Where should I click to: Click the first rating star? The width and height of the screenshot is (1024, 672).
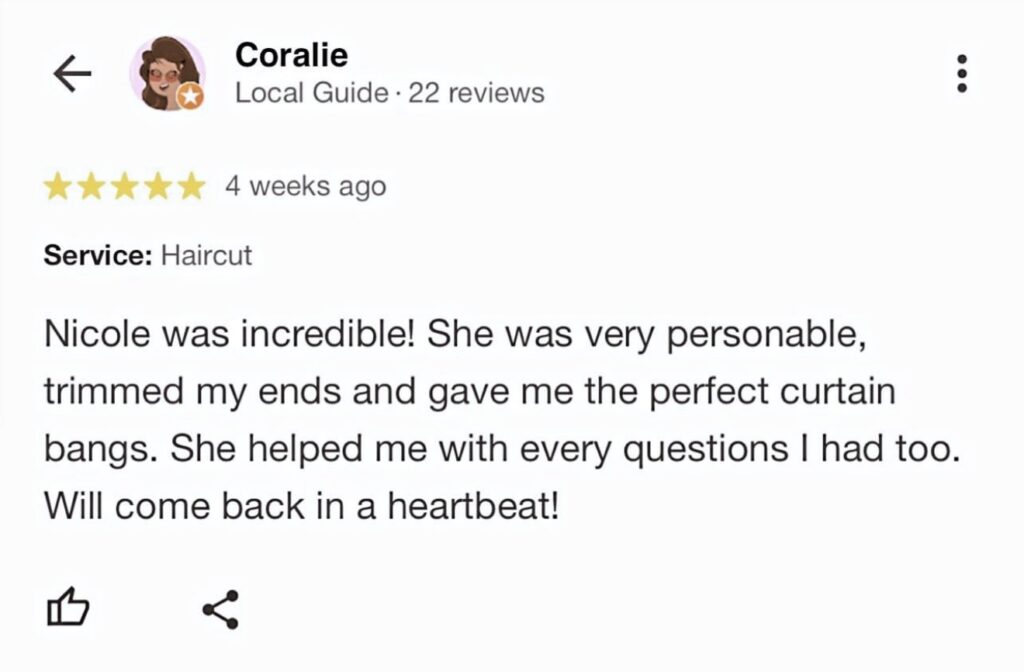58,187
